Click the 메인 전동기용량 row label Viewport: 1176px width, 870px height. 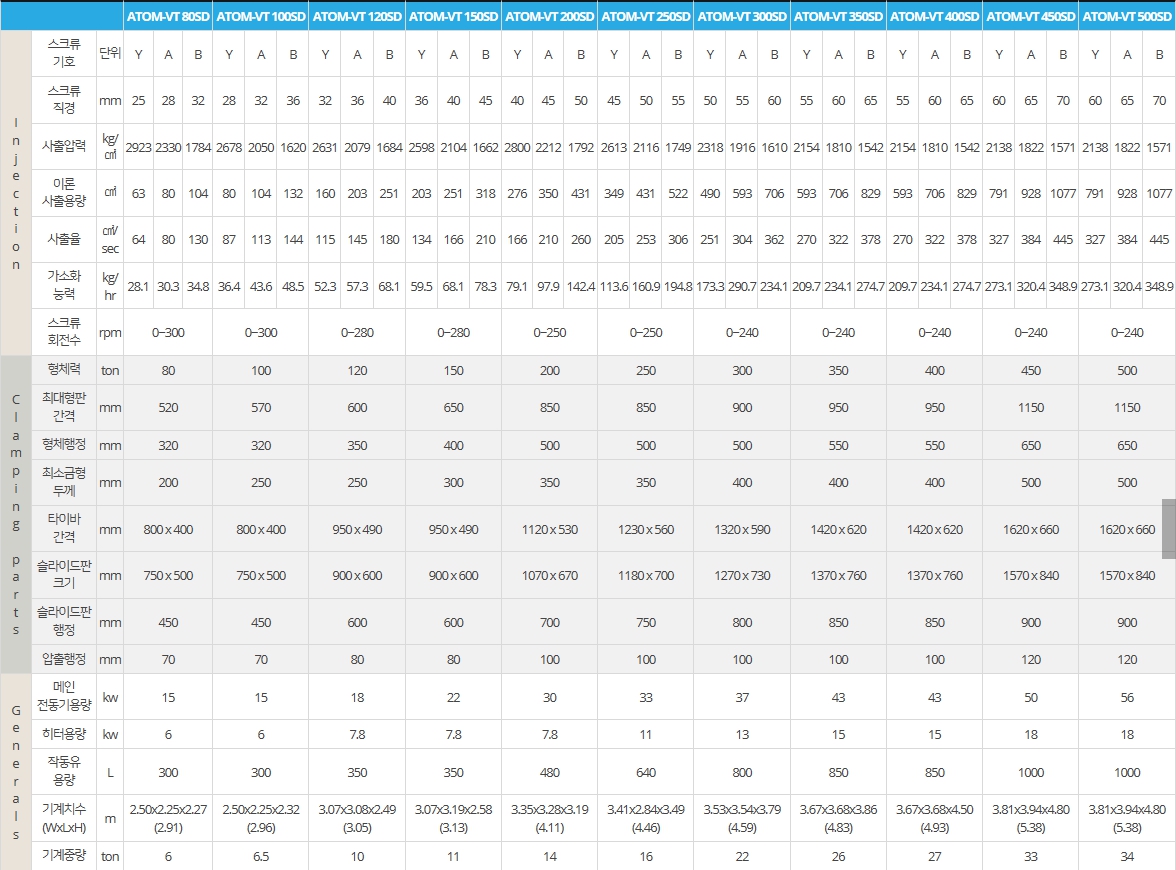click(x=64, y=696)
